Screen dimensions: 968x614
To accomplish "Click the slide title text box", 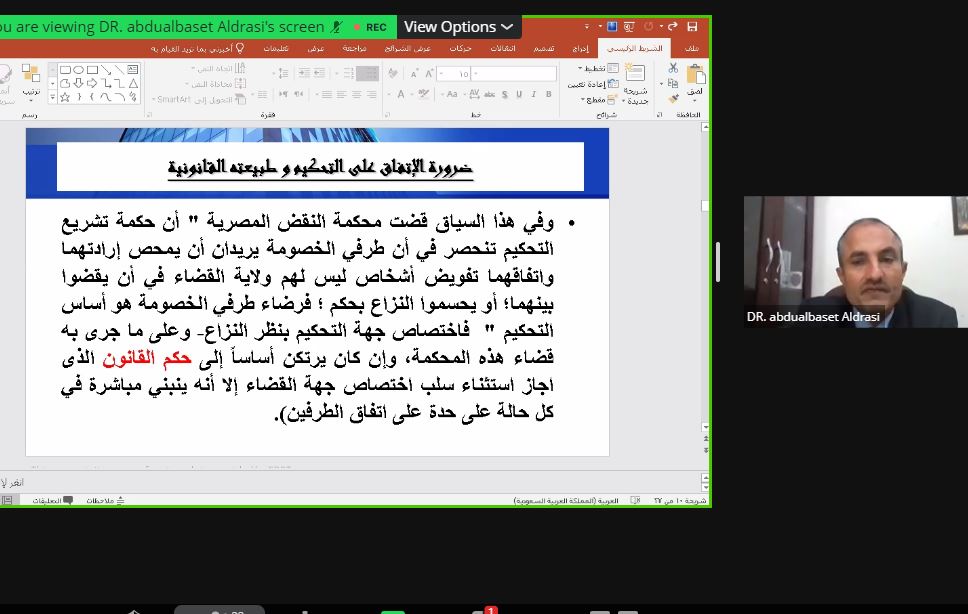I will click(x=320, y=167).
